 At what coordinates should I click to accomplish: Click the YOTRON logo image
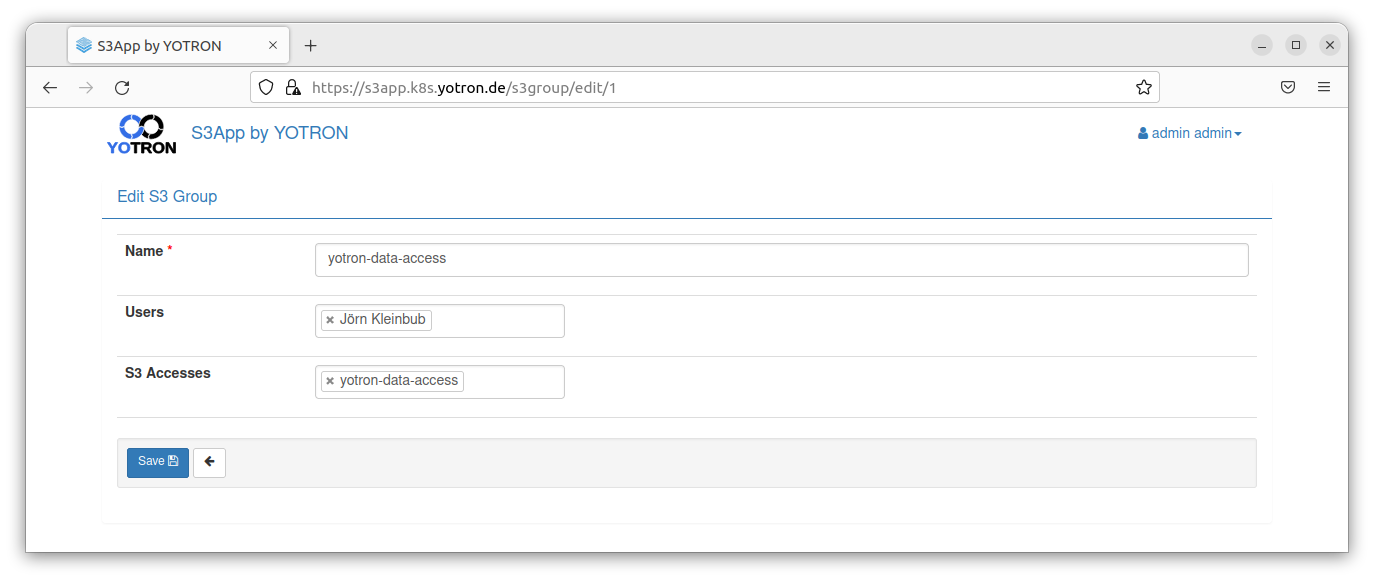[x=141, y=134]
